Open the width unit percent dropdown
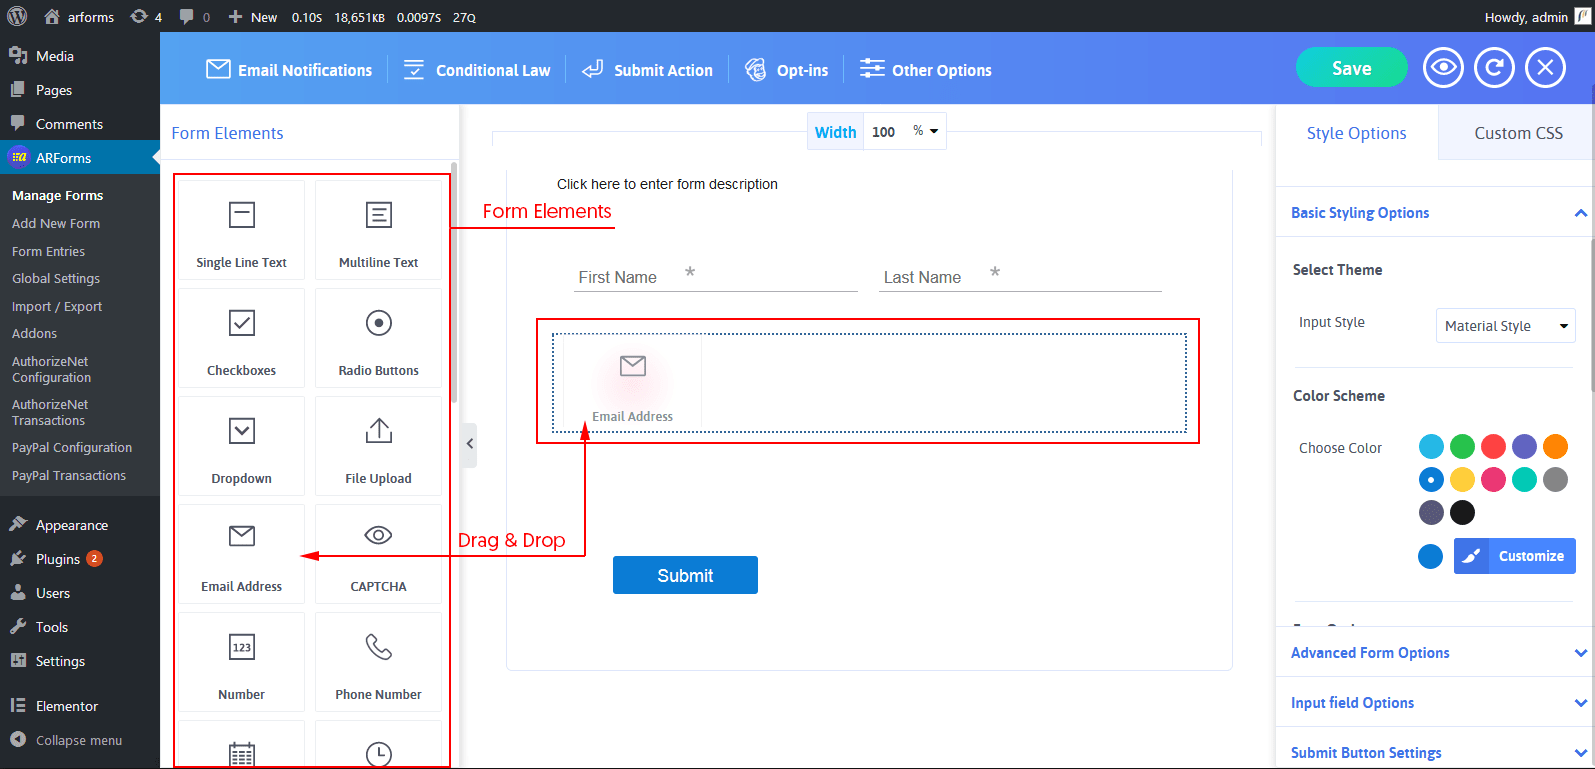The height and width of the screenshot is (769, 1595). (925, 131)
